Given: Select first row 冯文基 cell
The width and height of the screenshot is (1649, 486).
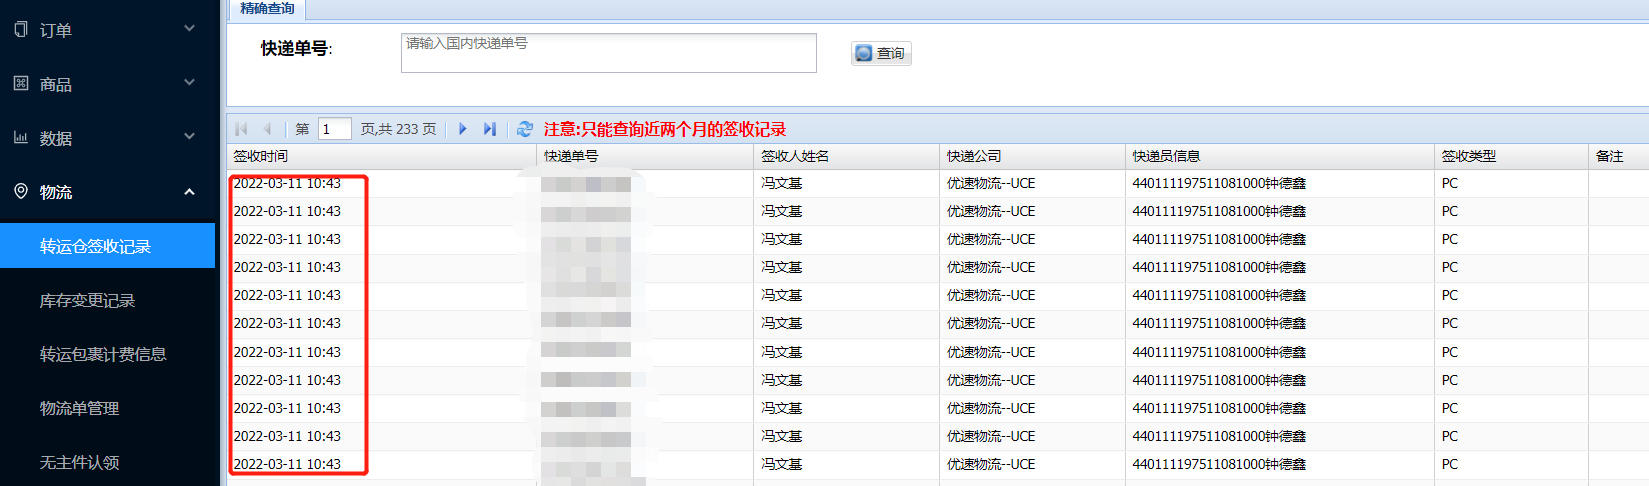Looking at the screenshot, I should [x=847, y=183].
